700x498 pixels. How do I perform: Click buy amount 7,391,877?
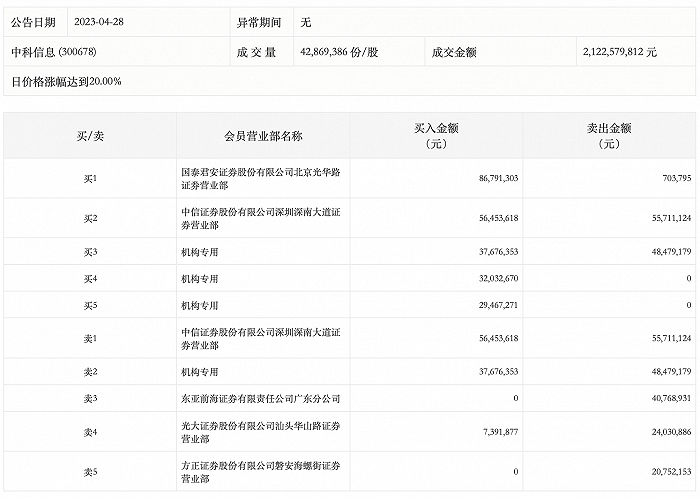tap(494, 432)
